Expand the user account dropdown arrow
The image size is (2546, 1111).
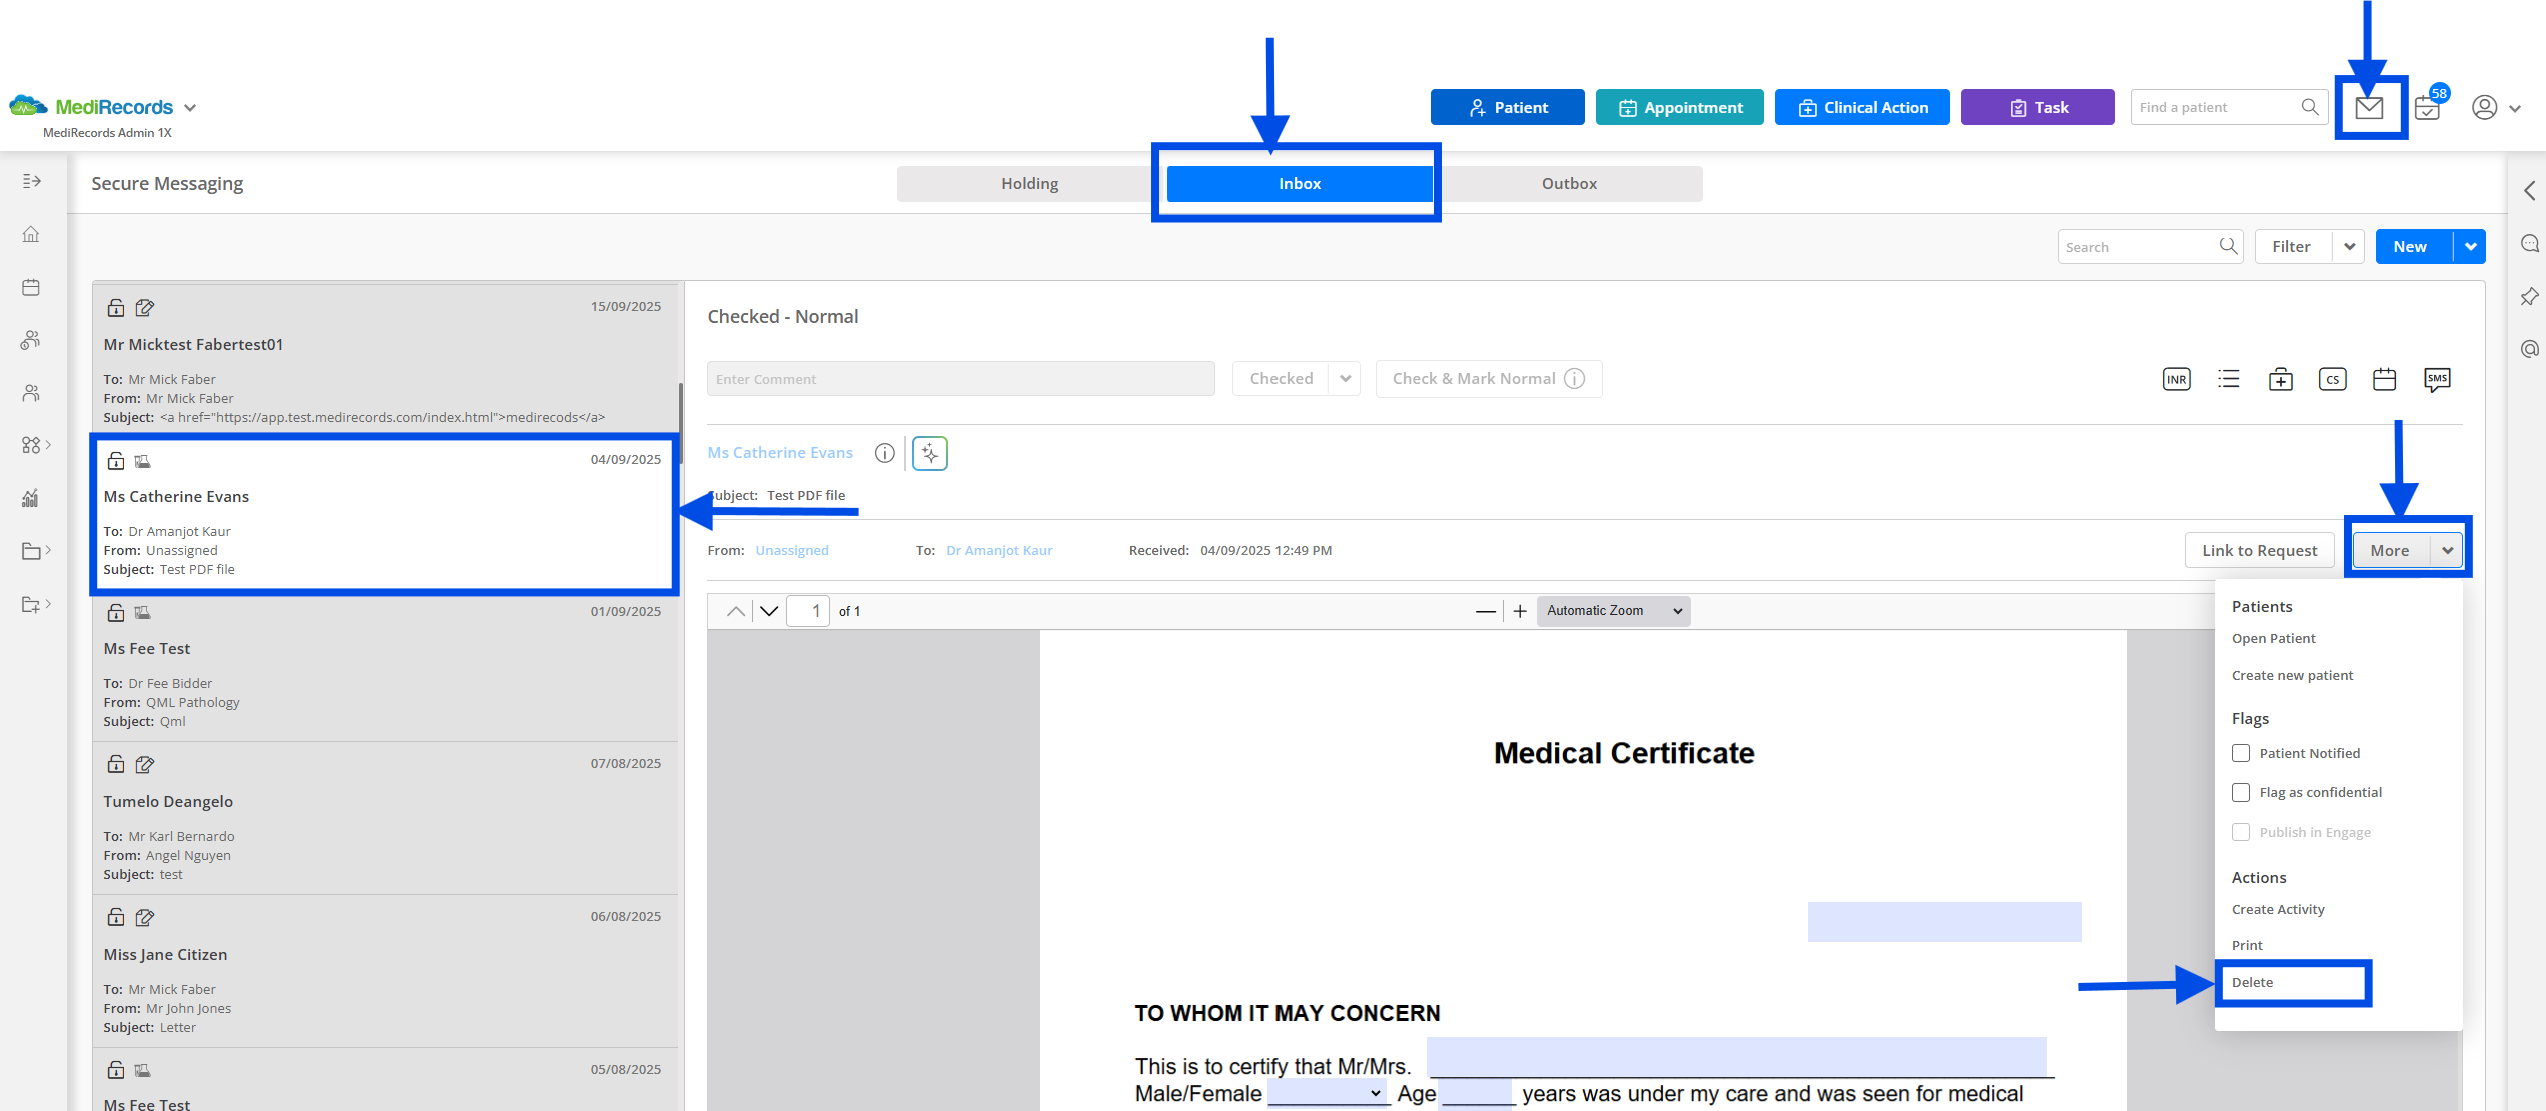click(2515, 108)
